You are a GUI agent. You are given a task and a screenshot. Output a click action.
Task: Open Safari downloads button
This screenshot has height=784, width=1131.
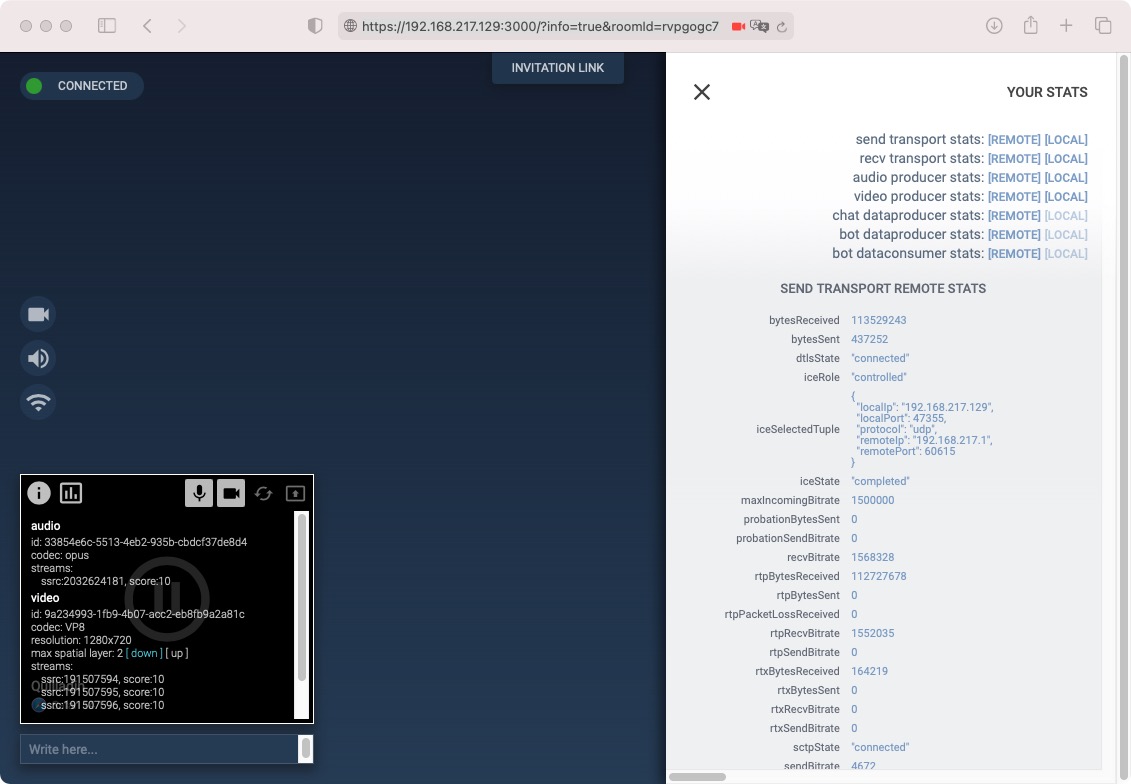[x=994, y=26]
